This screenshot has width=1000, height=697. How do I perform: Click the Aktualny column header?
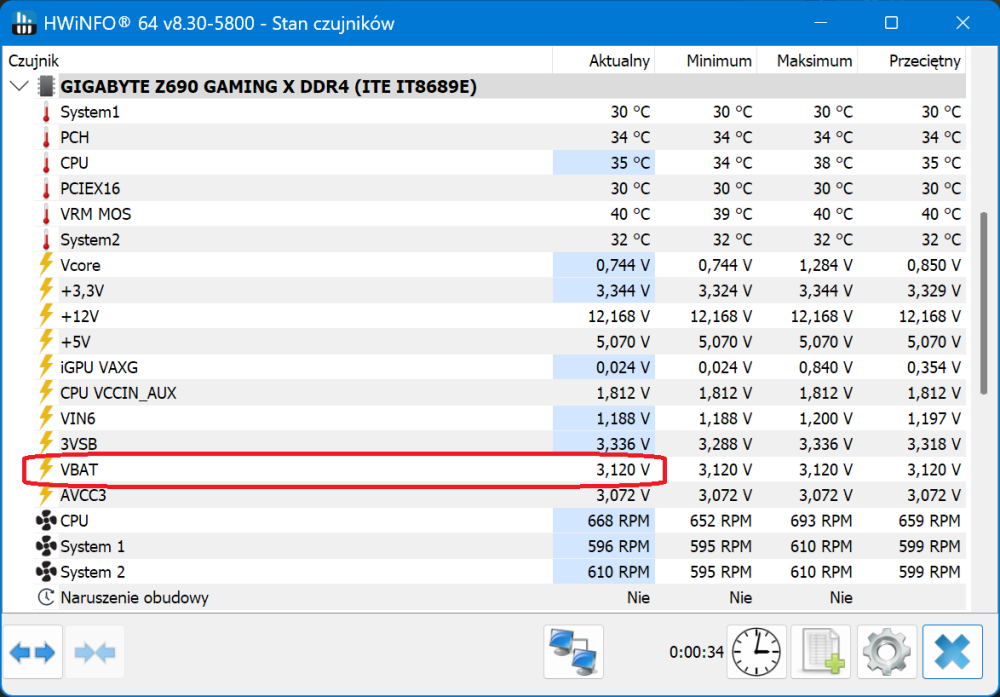click(x=604, y=61)
